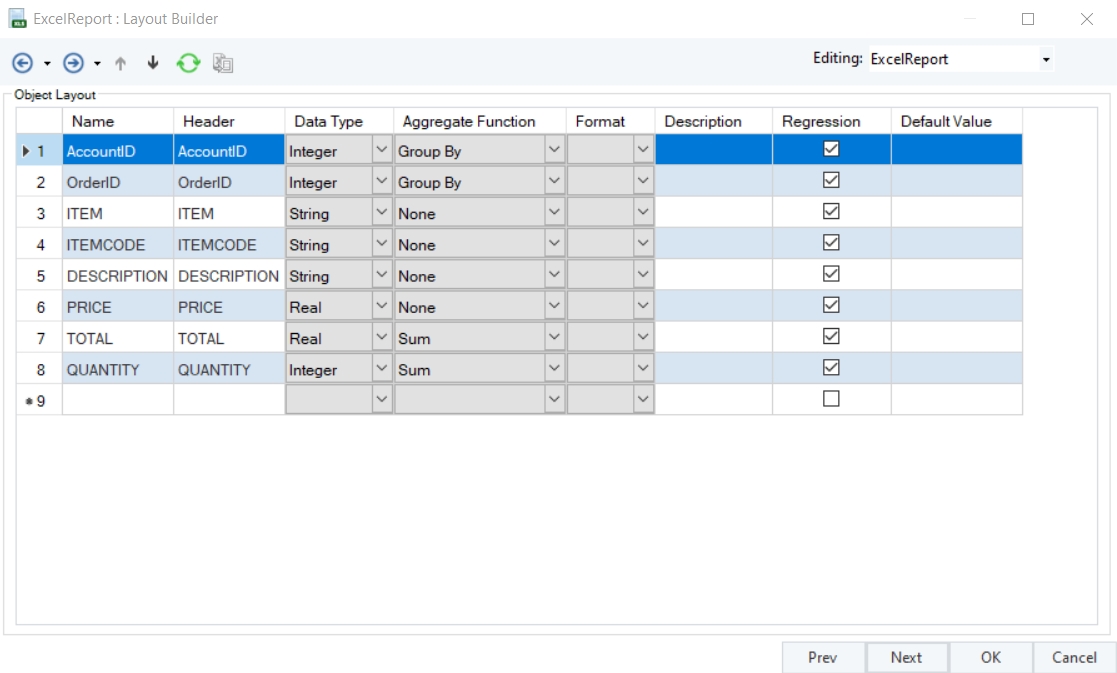Open the Editing ExcelReport dropdown
The height and width of the screenshot is (673, 1117).
click(1046, 60)
